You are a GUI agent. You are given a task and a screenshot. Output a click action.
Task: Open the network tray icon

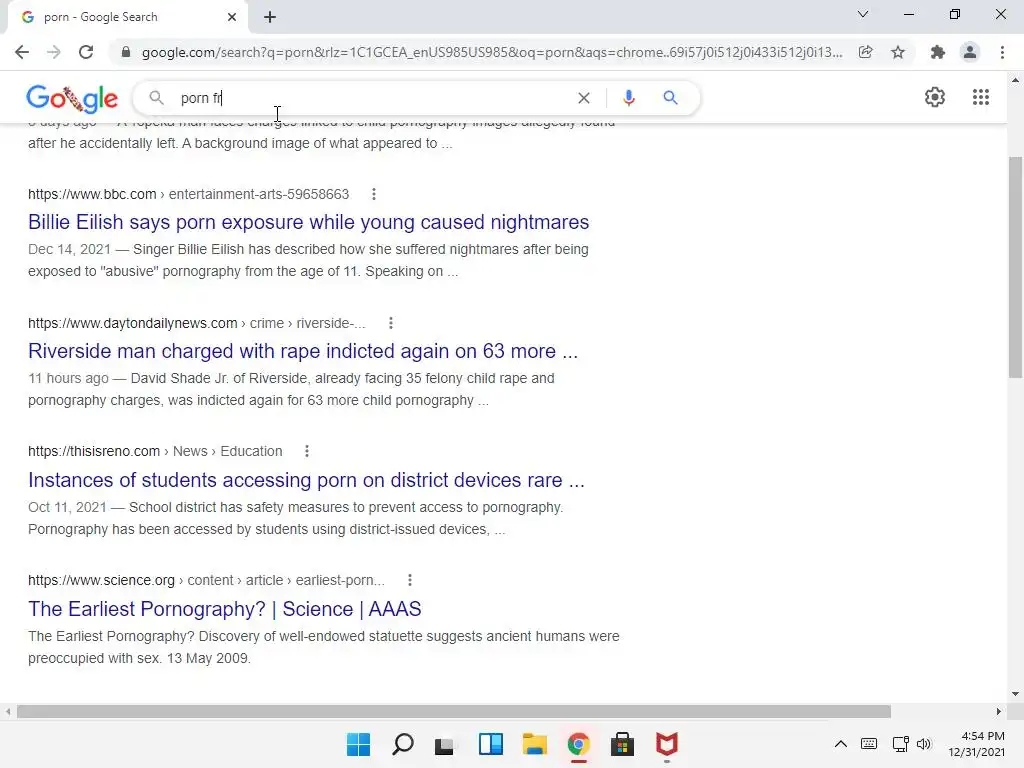click(x=901, y=744)
